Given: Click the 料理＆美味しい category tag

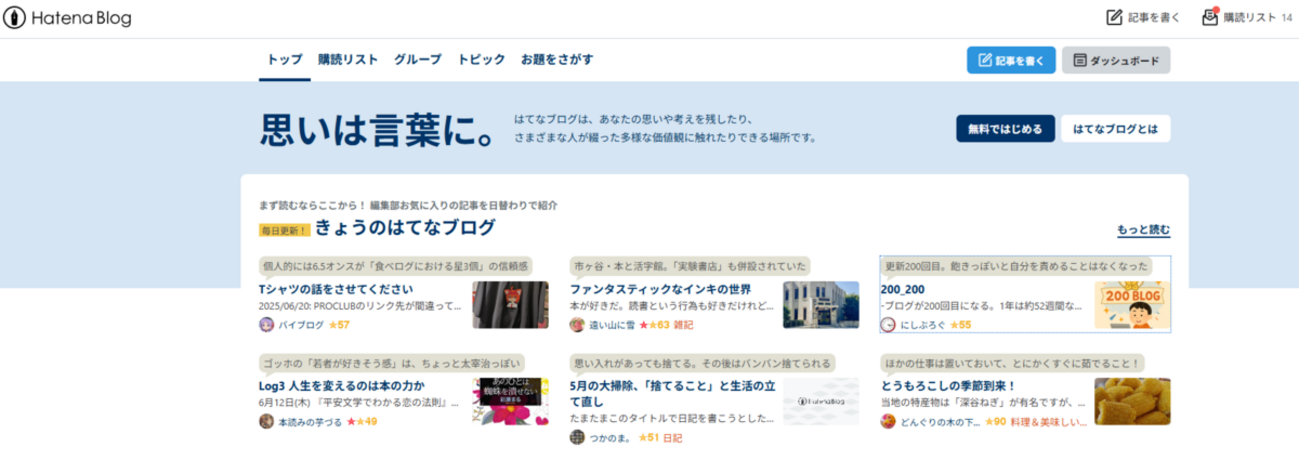Looking at the screenshot, I should click(x=1050, y=422).
